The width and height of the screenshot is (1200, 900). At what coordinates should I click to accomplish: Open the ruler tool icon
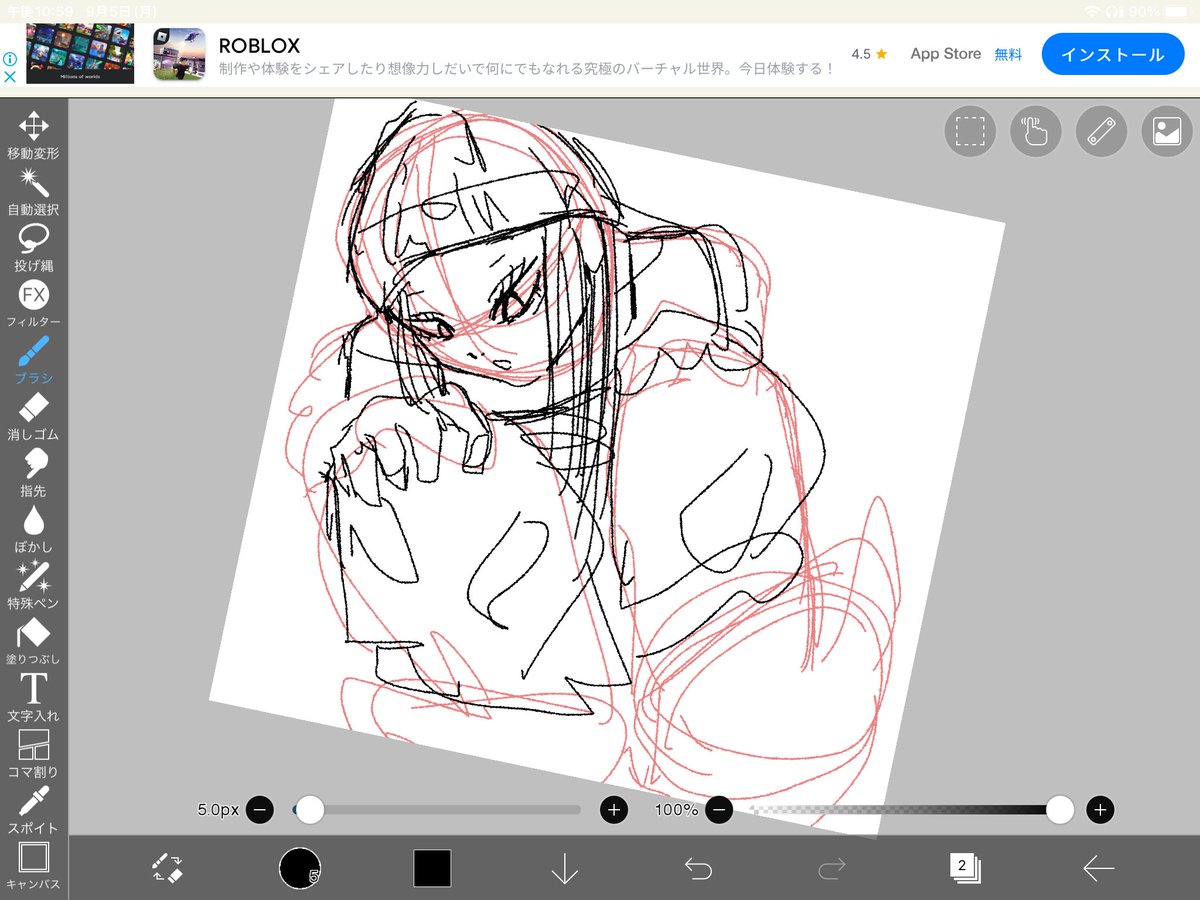click(1101, 131)
